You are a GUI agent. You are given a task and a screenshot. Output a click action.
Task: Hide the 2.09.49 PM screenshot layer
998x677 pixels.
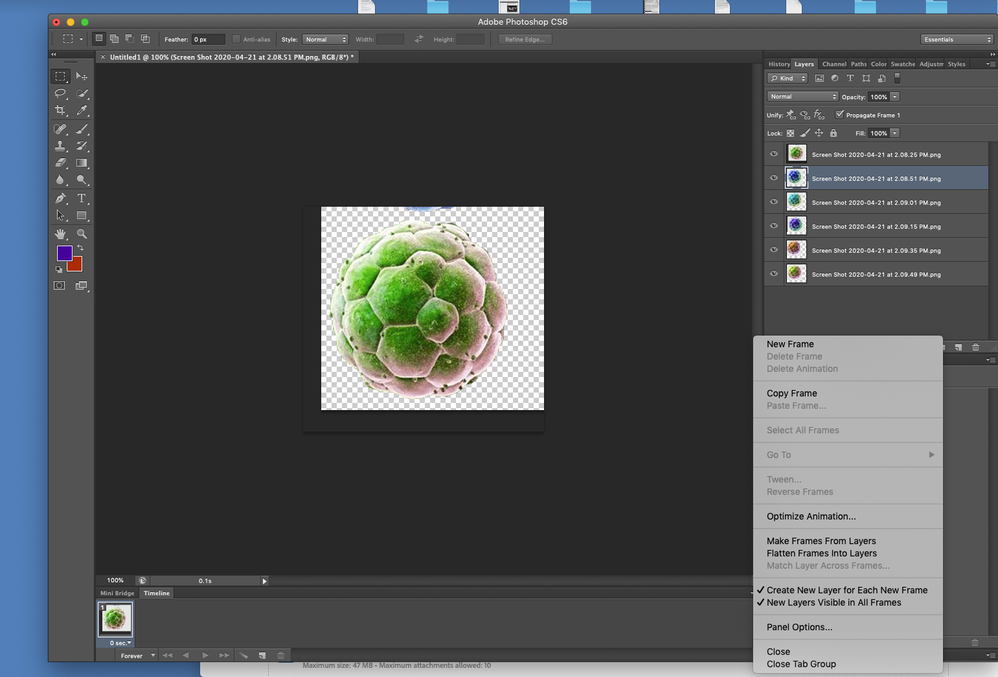tap(773, 274)
